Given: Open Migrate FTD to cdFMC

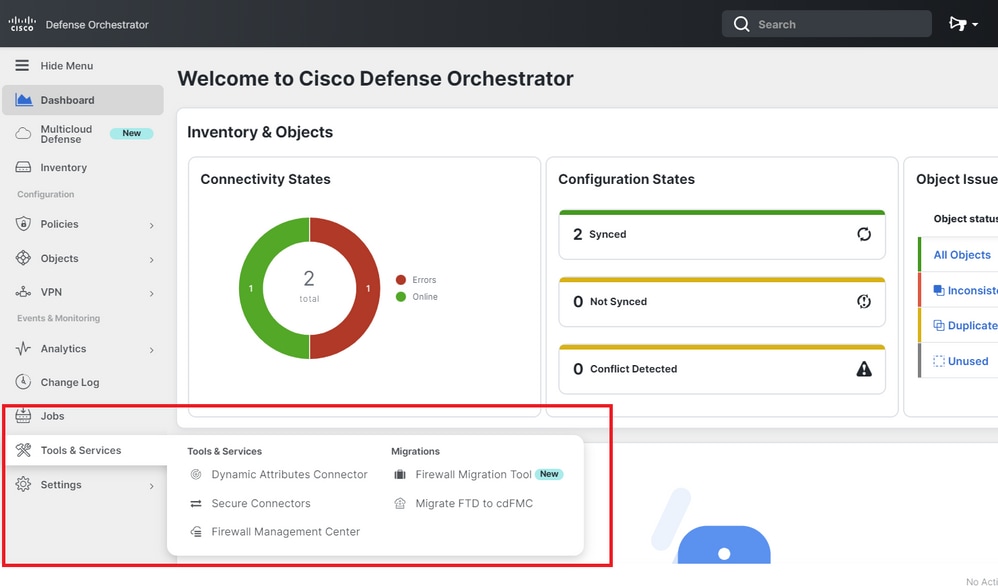Looking at the screenshot, I should click(x=474, y=503).
